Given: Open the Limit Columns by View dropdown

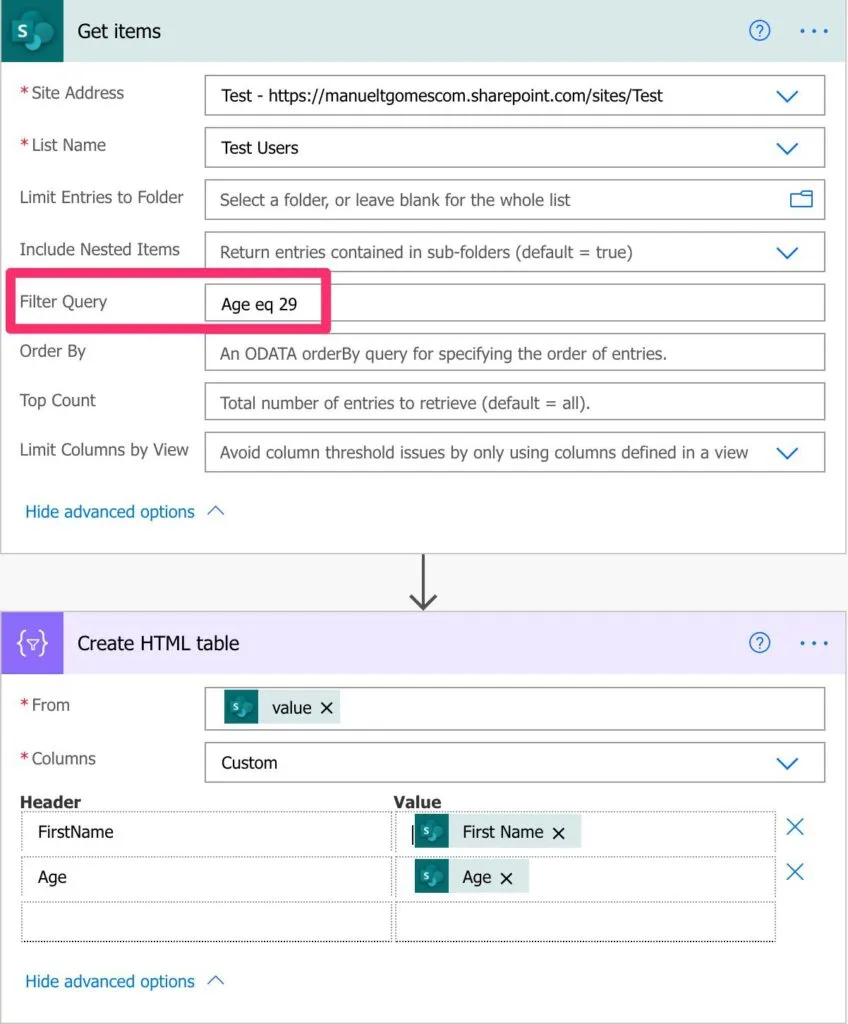Looking at the screenshot, I should (787, 452).
